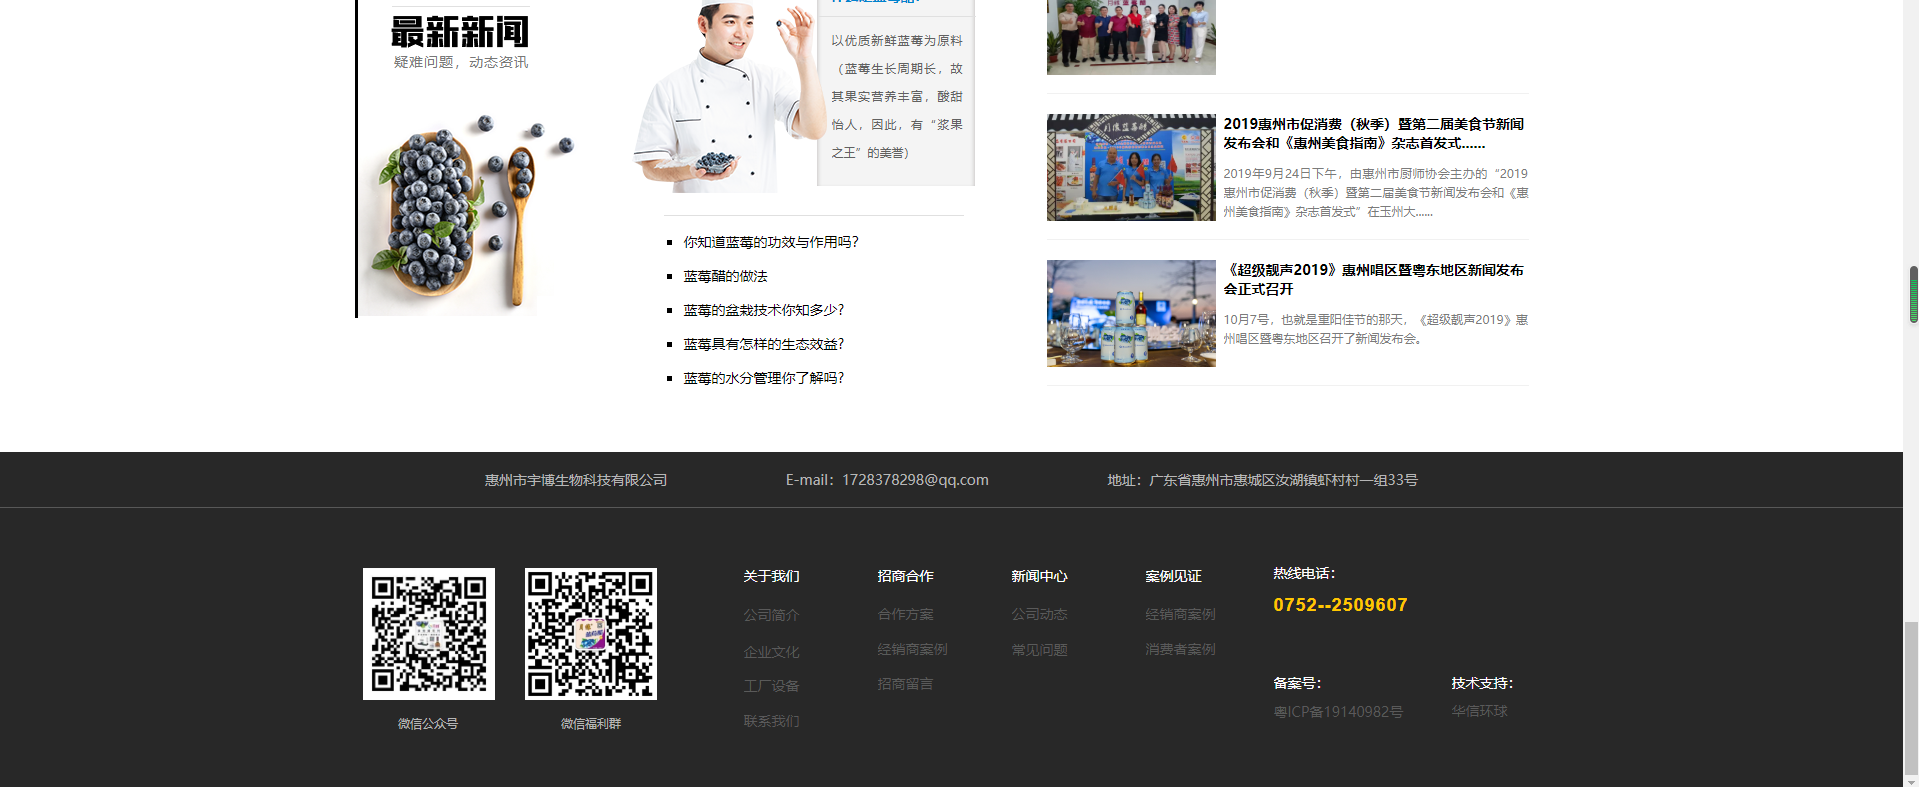Image resolution: width=1919 pixels, height=787 pixels.
Task: Open ICP record 粤ICP备19140982号
Action: tap(1338, 712)
